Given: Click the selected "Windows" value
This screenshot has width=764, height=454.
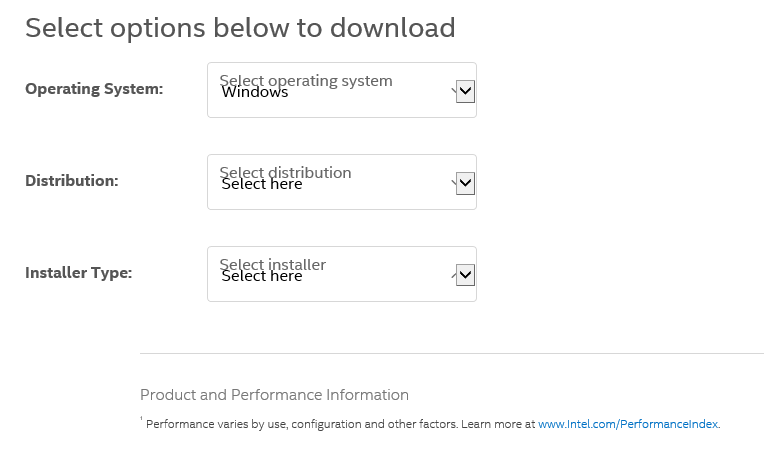Looking at the screenshot, I should (255, 93).
